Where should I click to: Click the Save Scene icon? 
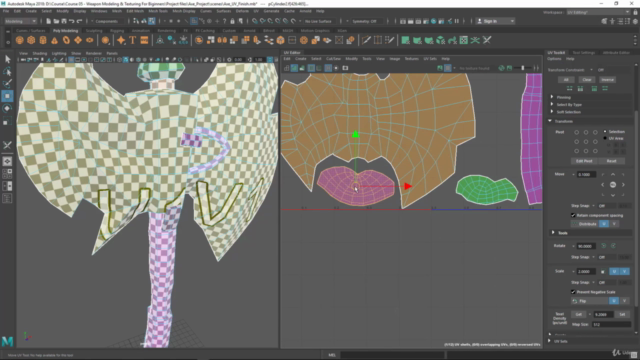pyautogui.click(x=64, y=21)
